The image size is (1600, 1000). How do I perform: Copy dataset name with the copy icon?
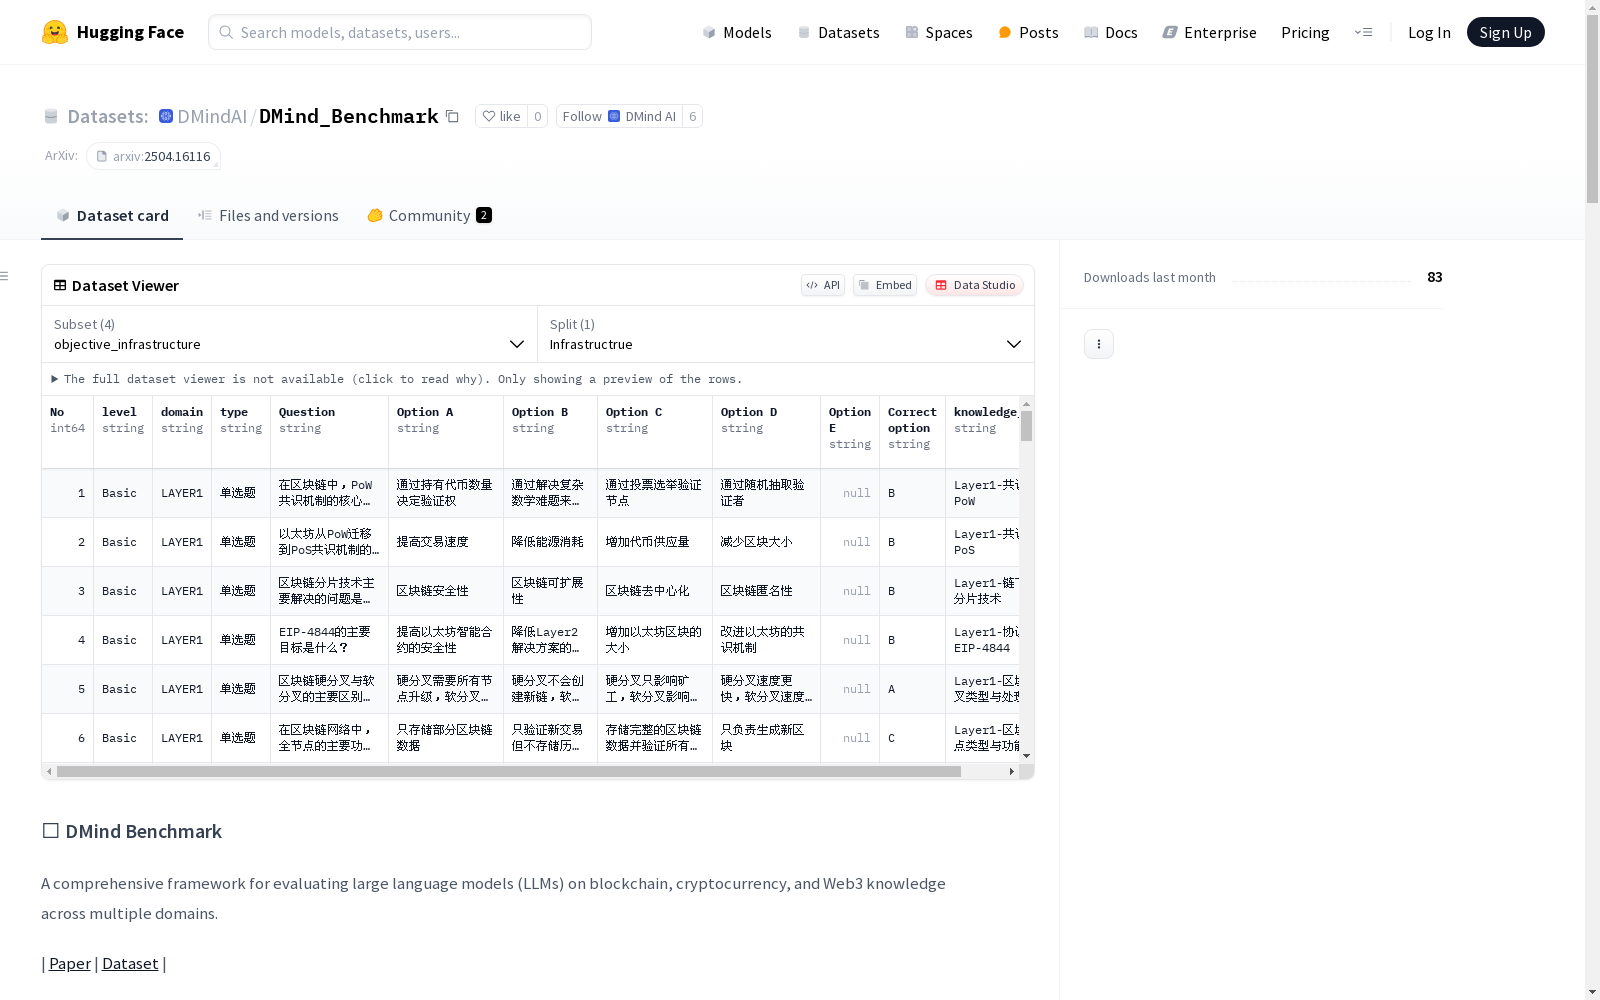point(452,116)
